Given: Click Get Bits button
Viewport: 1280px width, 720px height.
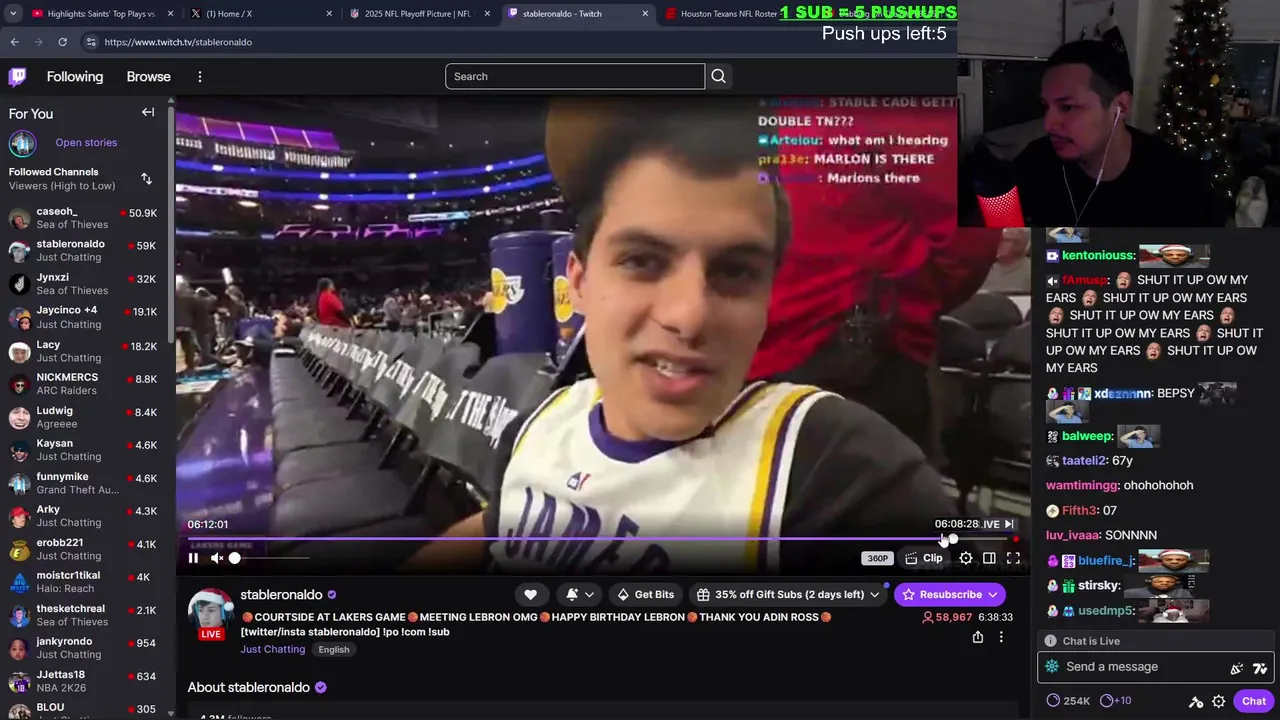Looking at the screenshot, I should (645, 594).
